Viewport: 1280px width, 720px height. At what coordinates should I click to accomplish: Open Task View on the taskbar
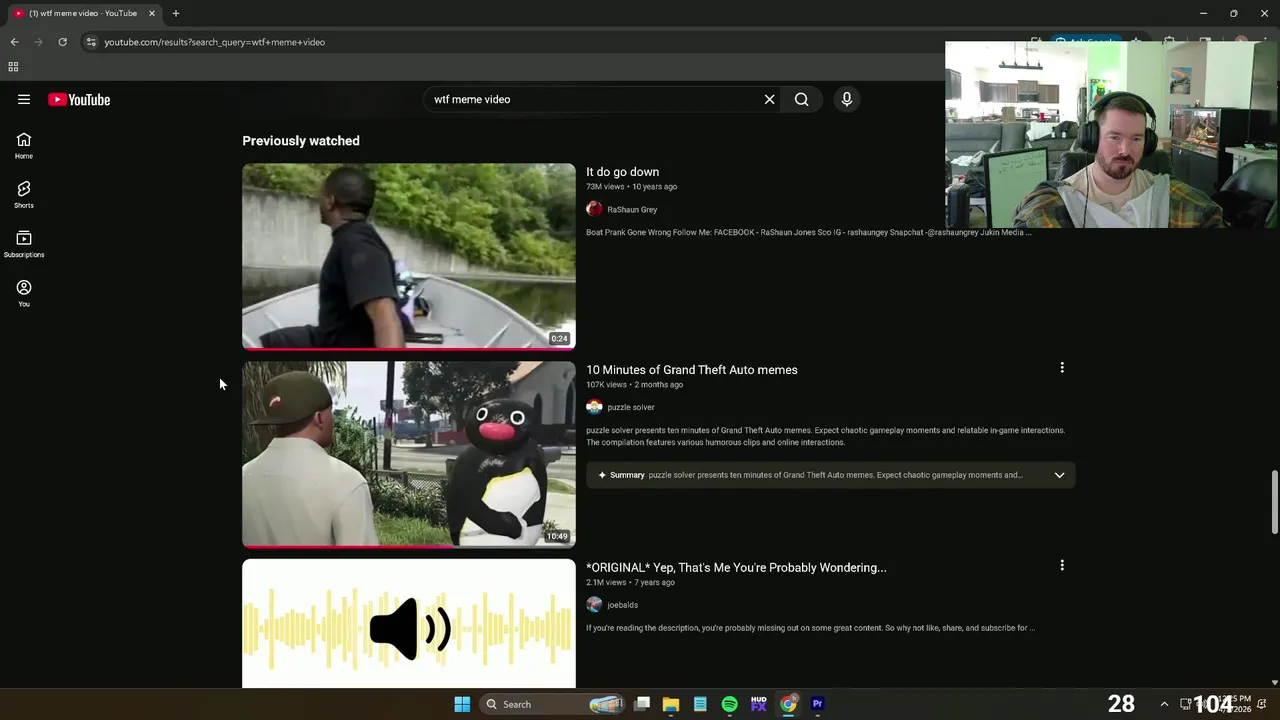[642, 704]
